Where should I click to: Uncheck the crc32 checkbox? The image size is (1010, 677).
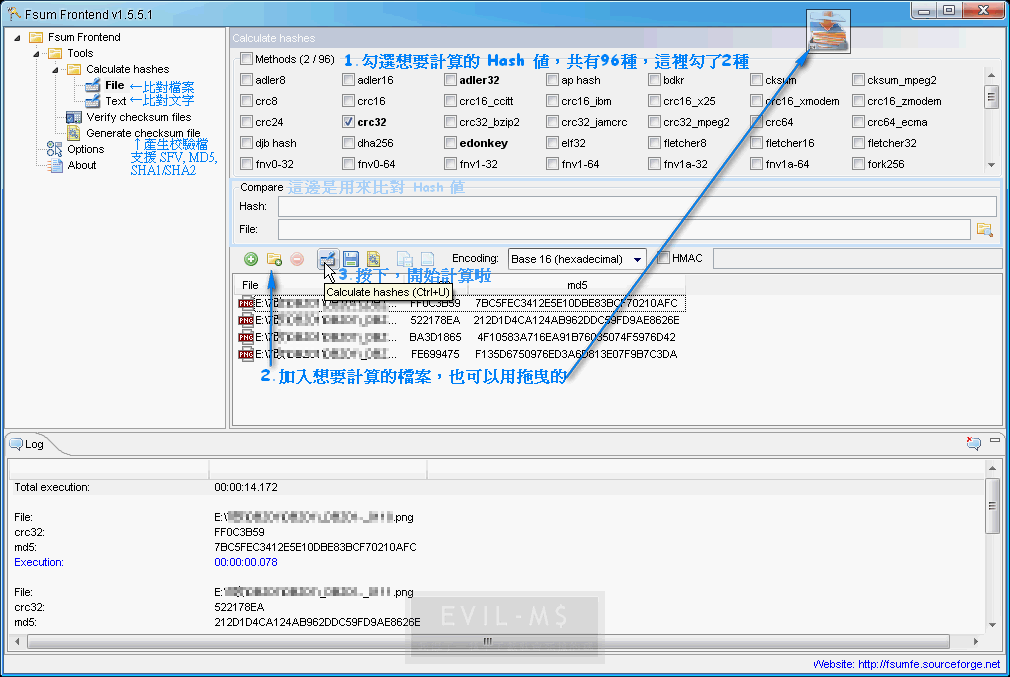(x=348, y=122)
